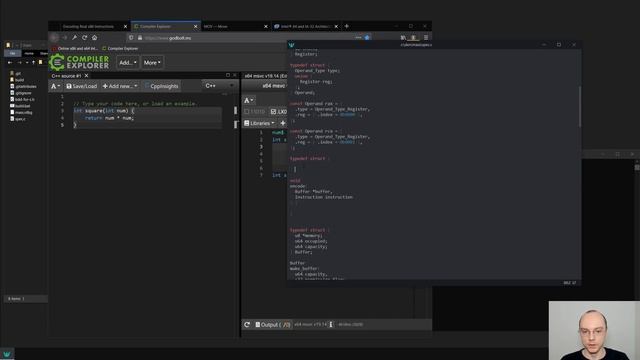Open a new browser tab
640x360 pixels.
[347, 26]
